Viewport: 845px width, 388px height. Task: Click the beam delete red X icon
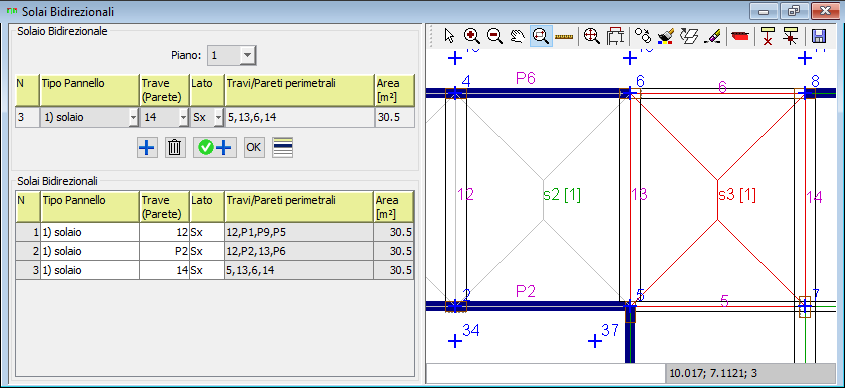tap(768, 36)
